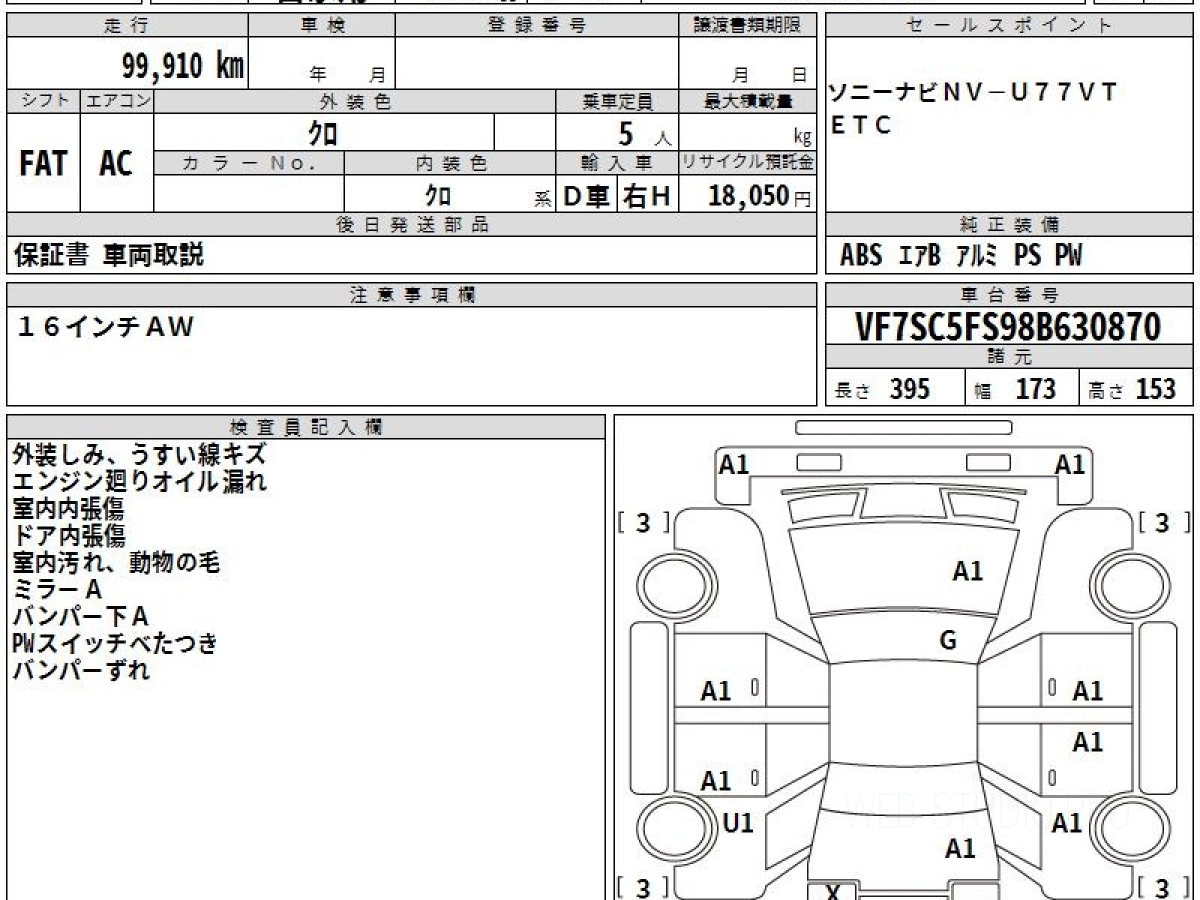
Task: Select the ABS エアB アルミ PS PW line
Action: (x=961, y=256)
